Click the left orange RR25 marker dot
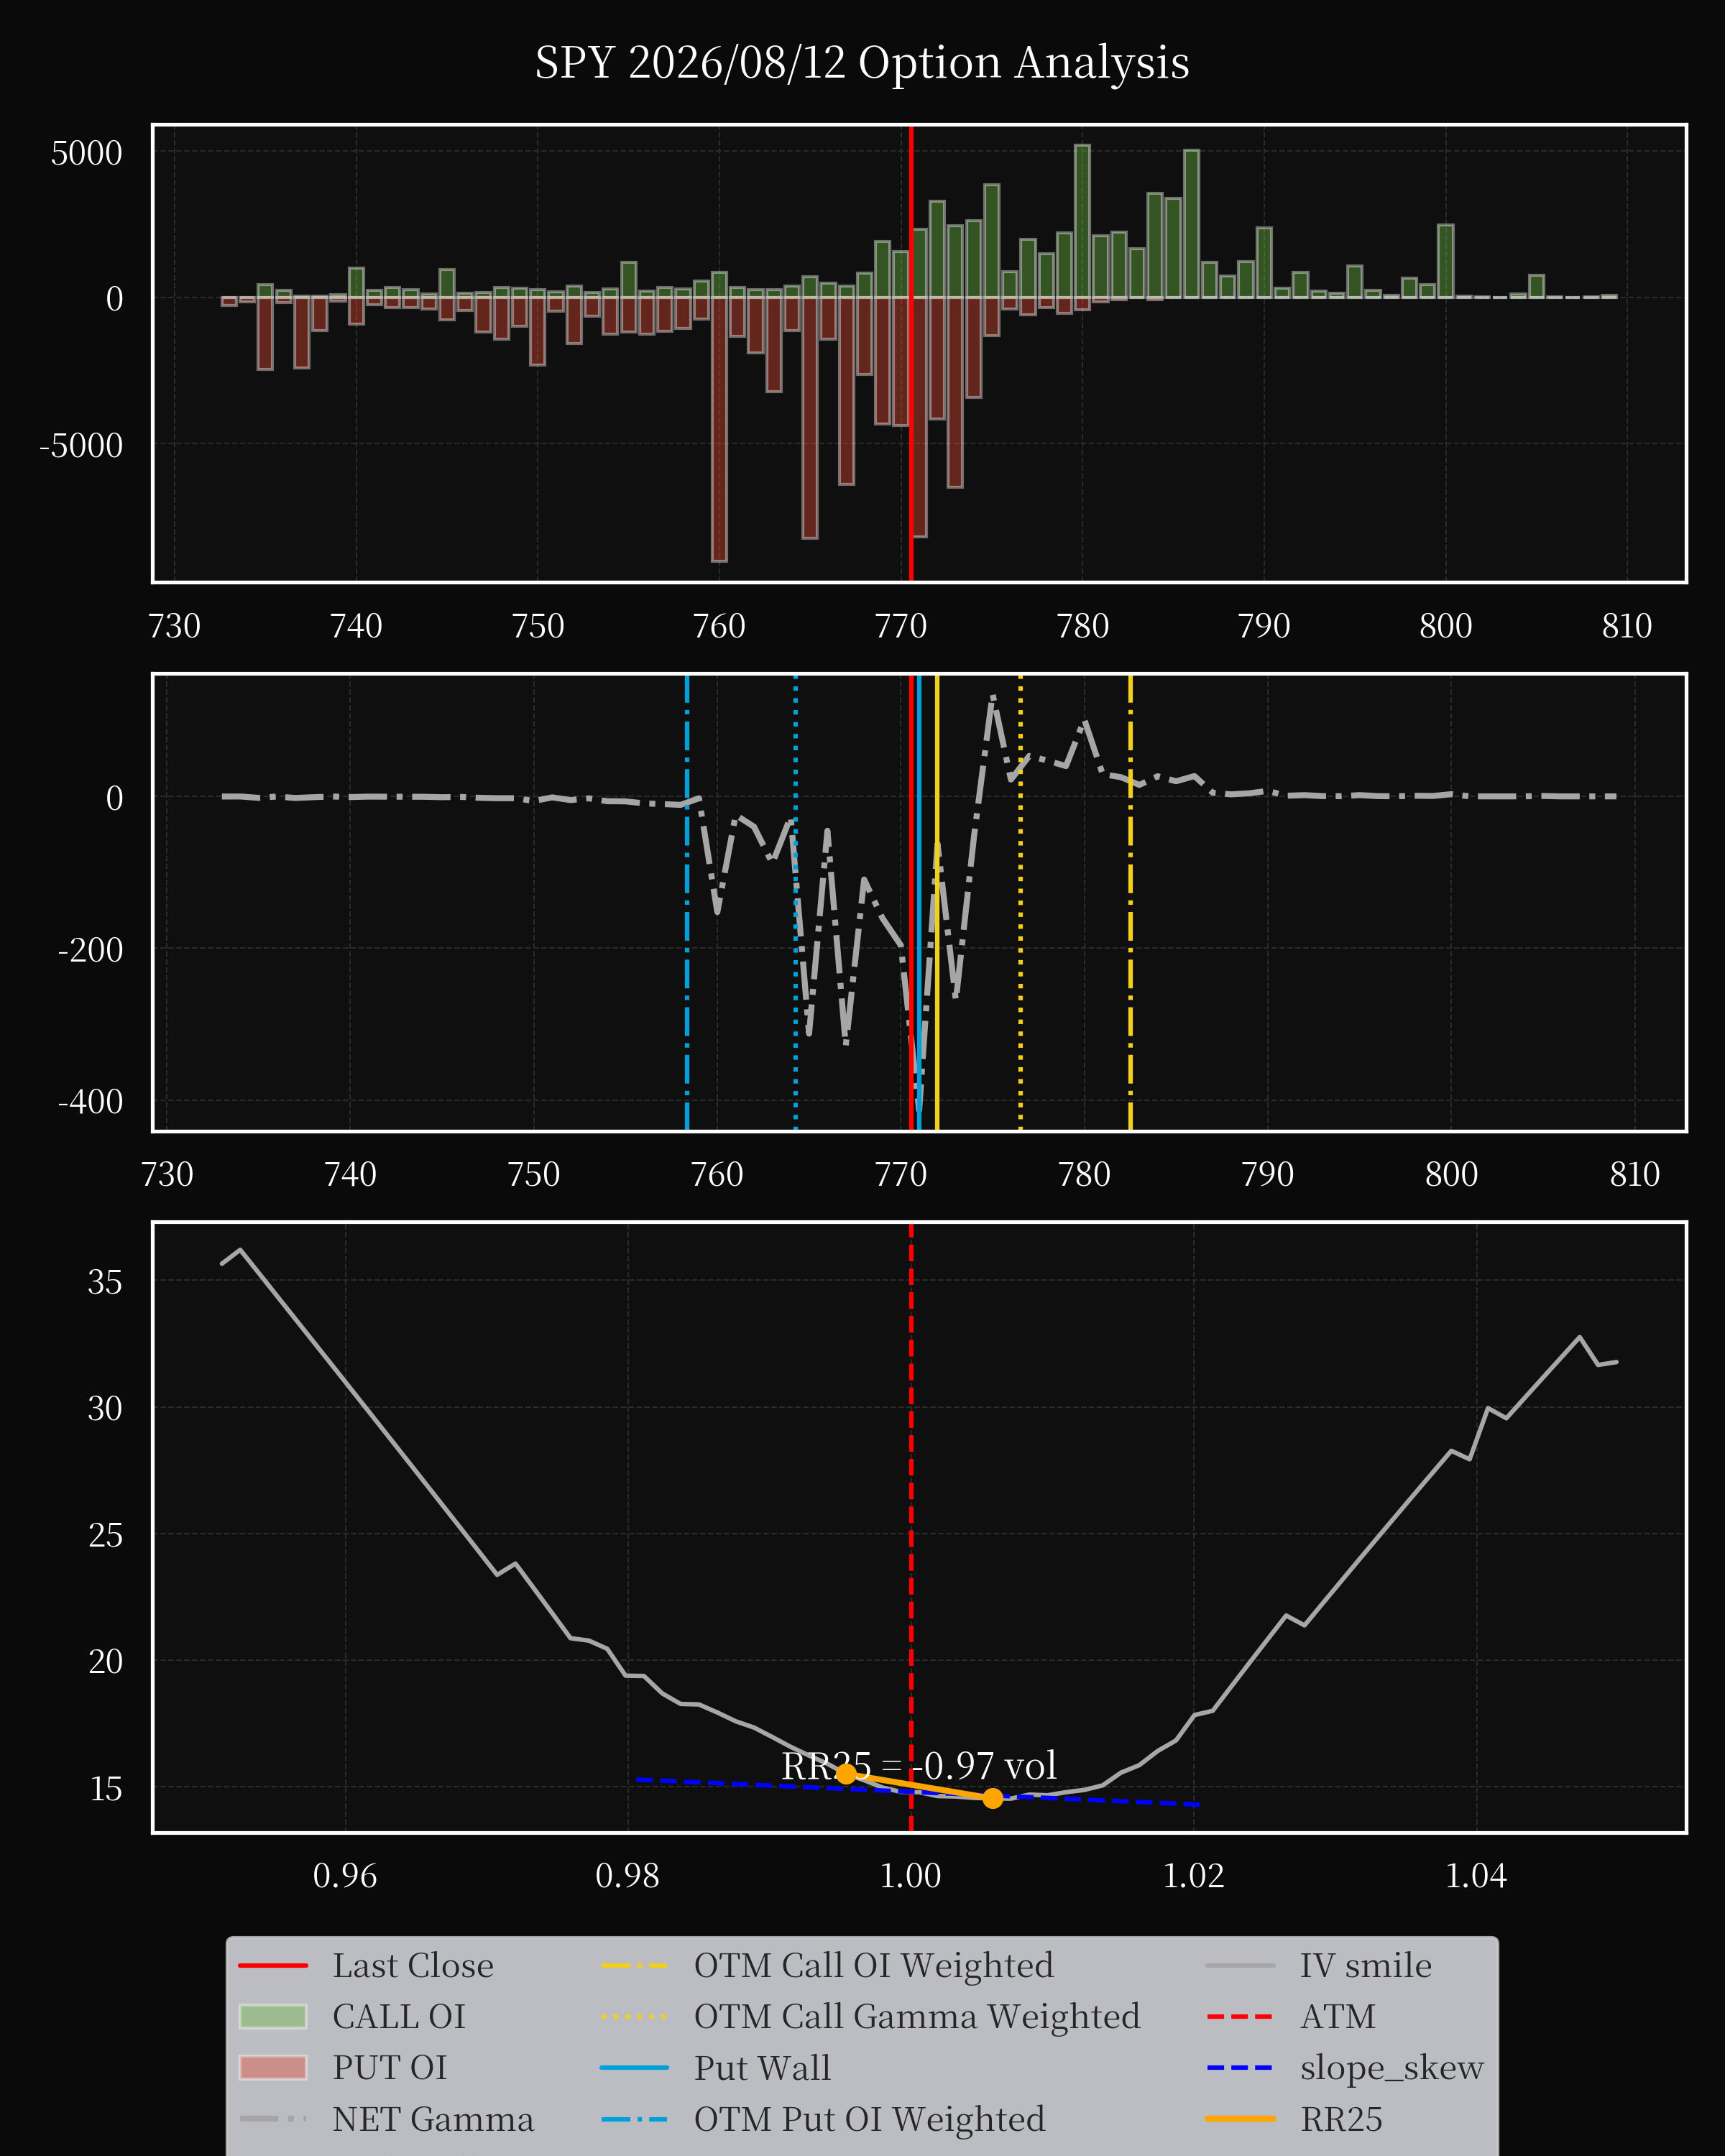The width and height of the screenshot is (1725, 2156). 846,1773
